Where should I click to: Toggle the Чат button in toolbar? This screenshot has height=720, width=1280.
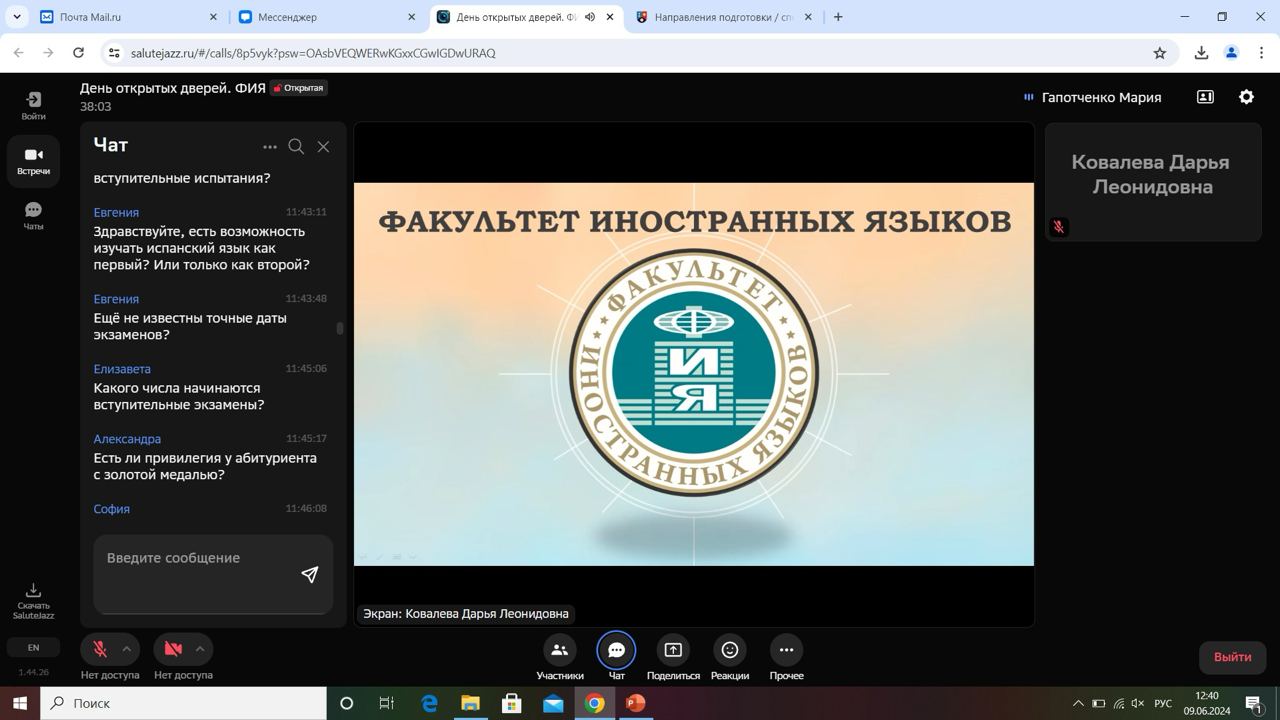[617, 658]
